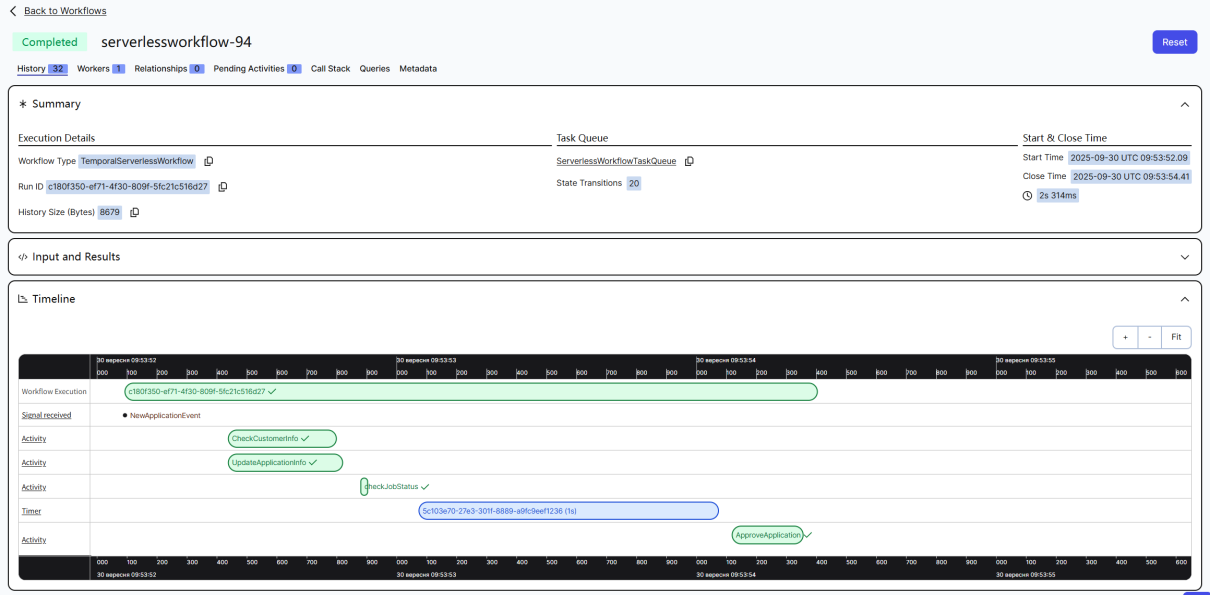Copy the Workflow Type value

point(208,161)
